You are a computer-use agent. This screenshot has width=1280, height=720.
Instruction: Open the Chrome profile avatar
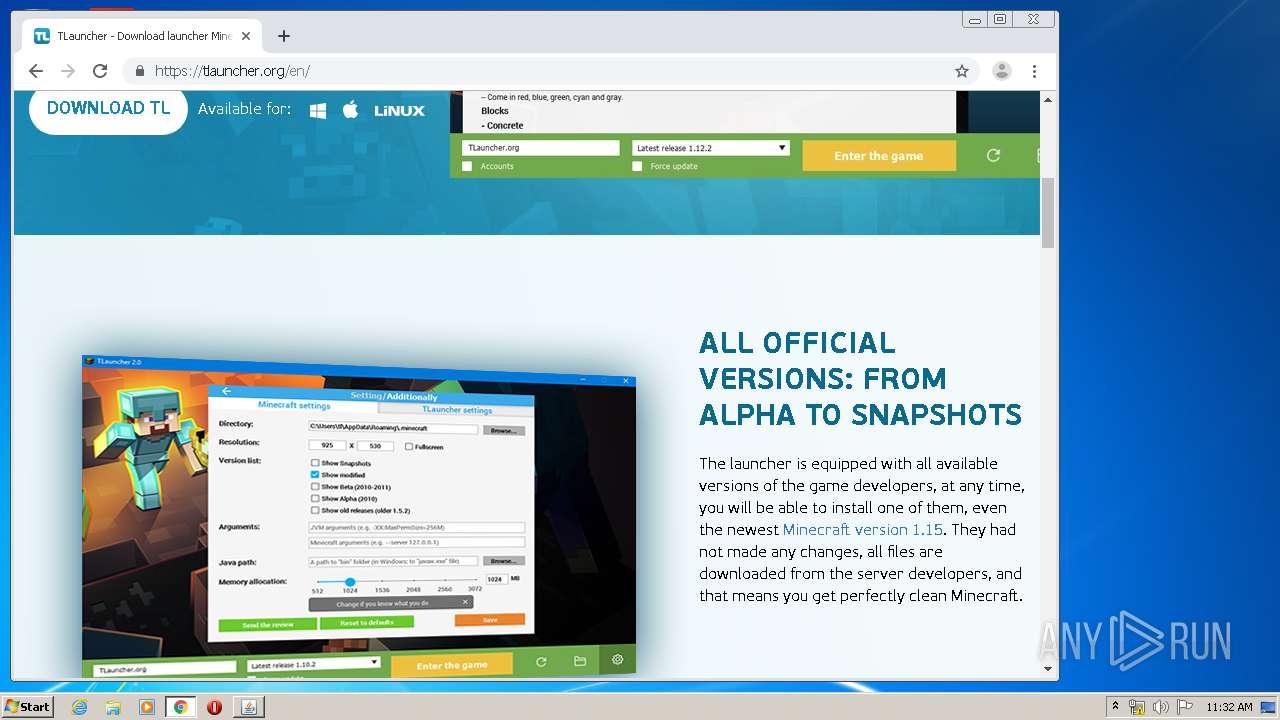click(x=1001, y=71)
